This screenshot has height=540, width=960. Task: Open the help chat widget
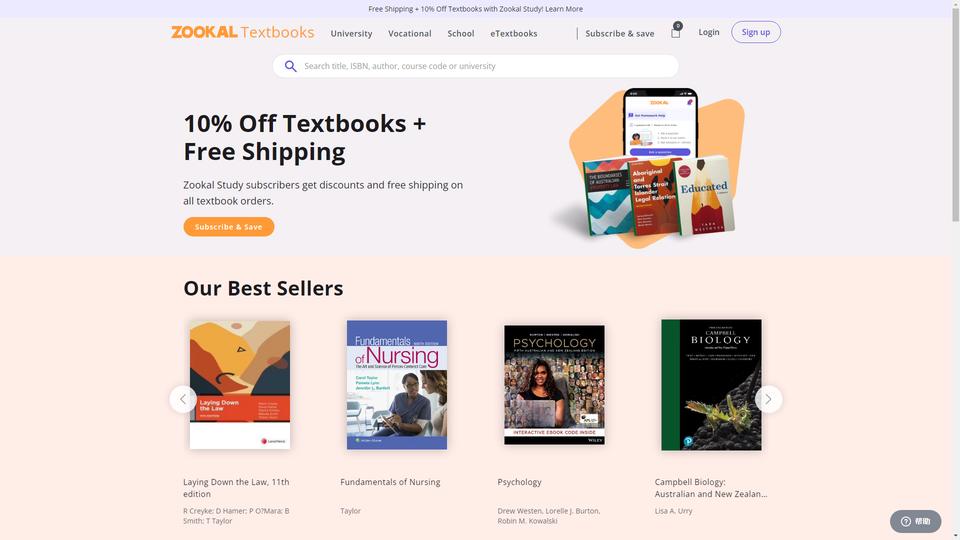click(915, 521)
